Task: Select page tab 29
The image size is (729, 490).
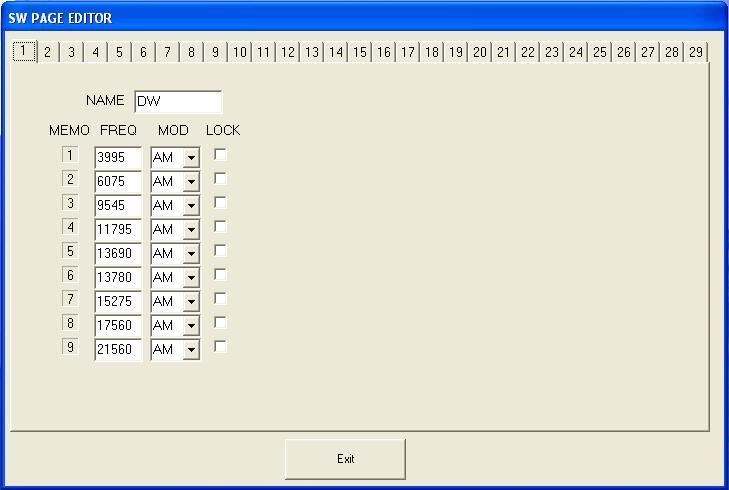Action: point(696,52)
